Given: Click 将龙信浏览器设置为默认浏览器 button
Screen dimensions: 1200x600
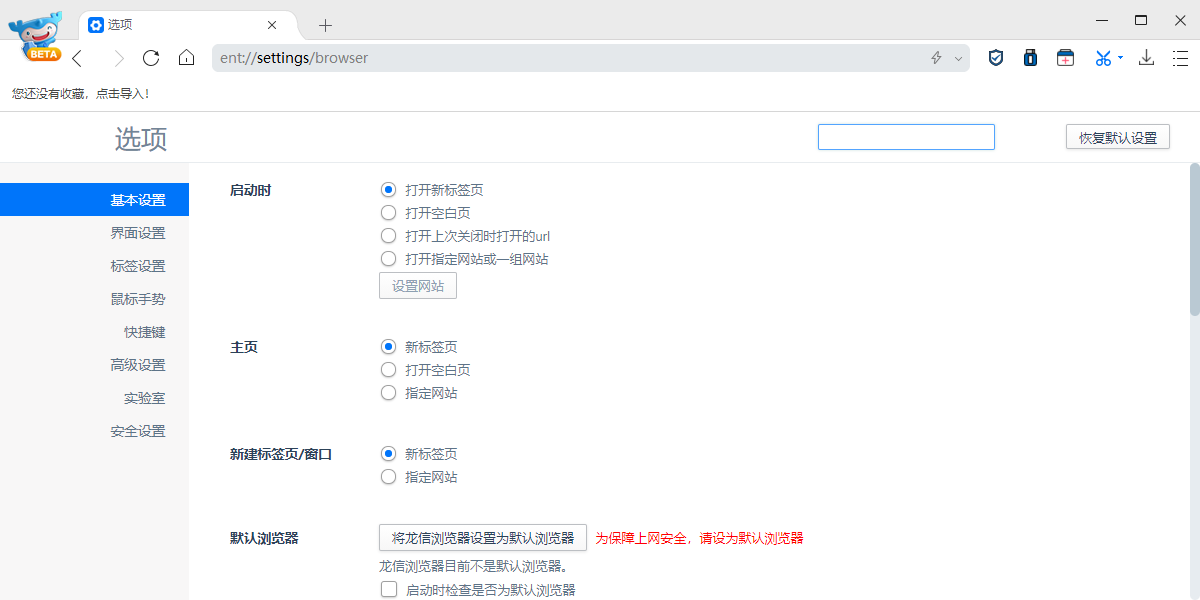Looking at the screenshot, I should (x=482, y=537).
